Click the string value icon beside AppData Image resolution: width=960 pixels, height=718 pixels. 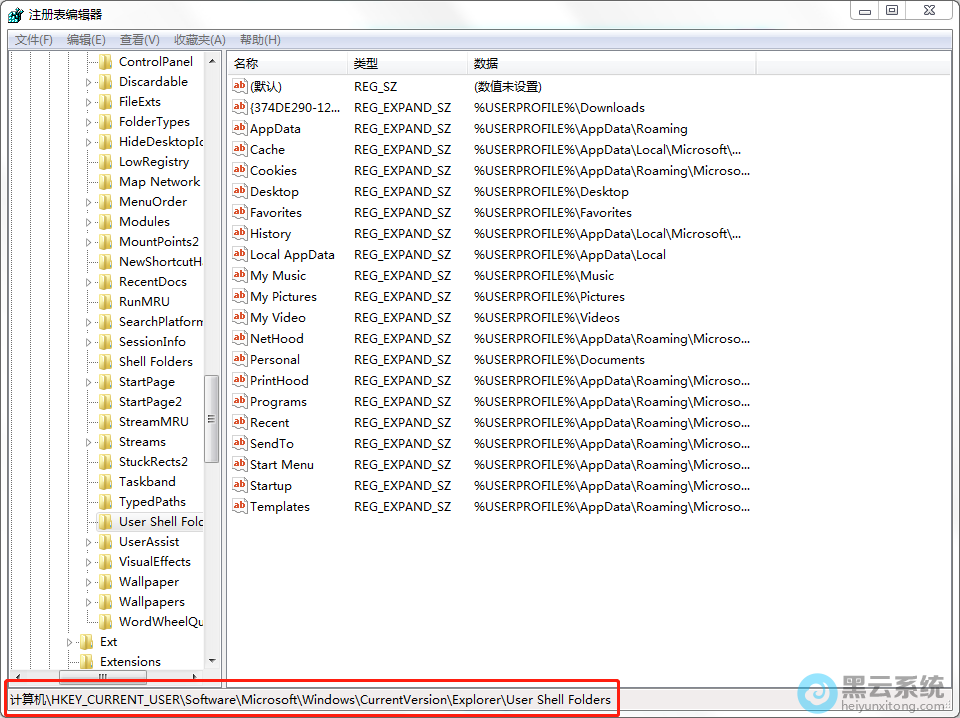click(239, 128)
